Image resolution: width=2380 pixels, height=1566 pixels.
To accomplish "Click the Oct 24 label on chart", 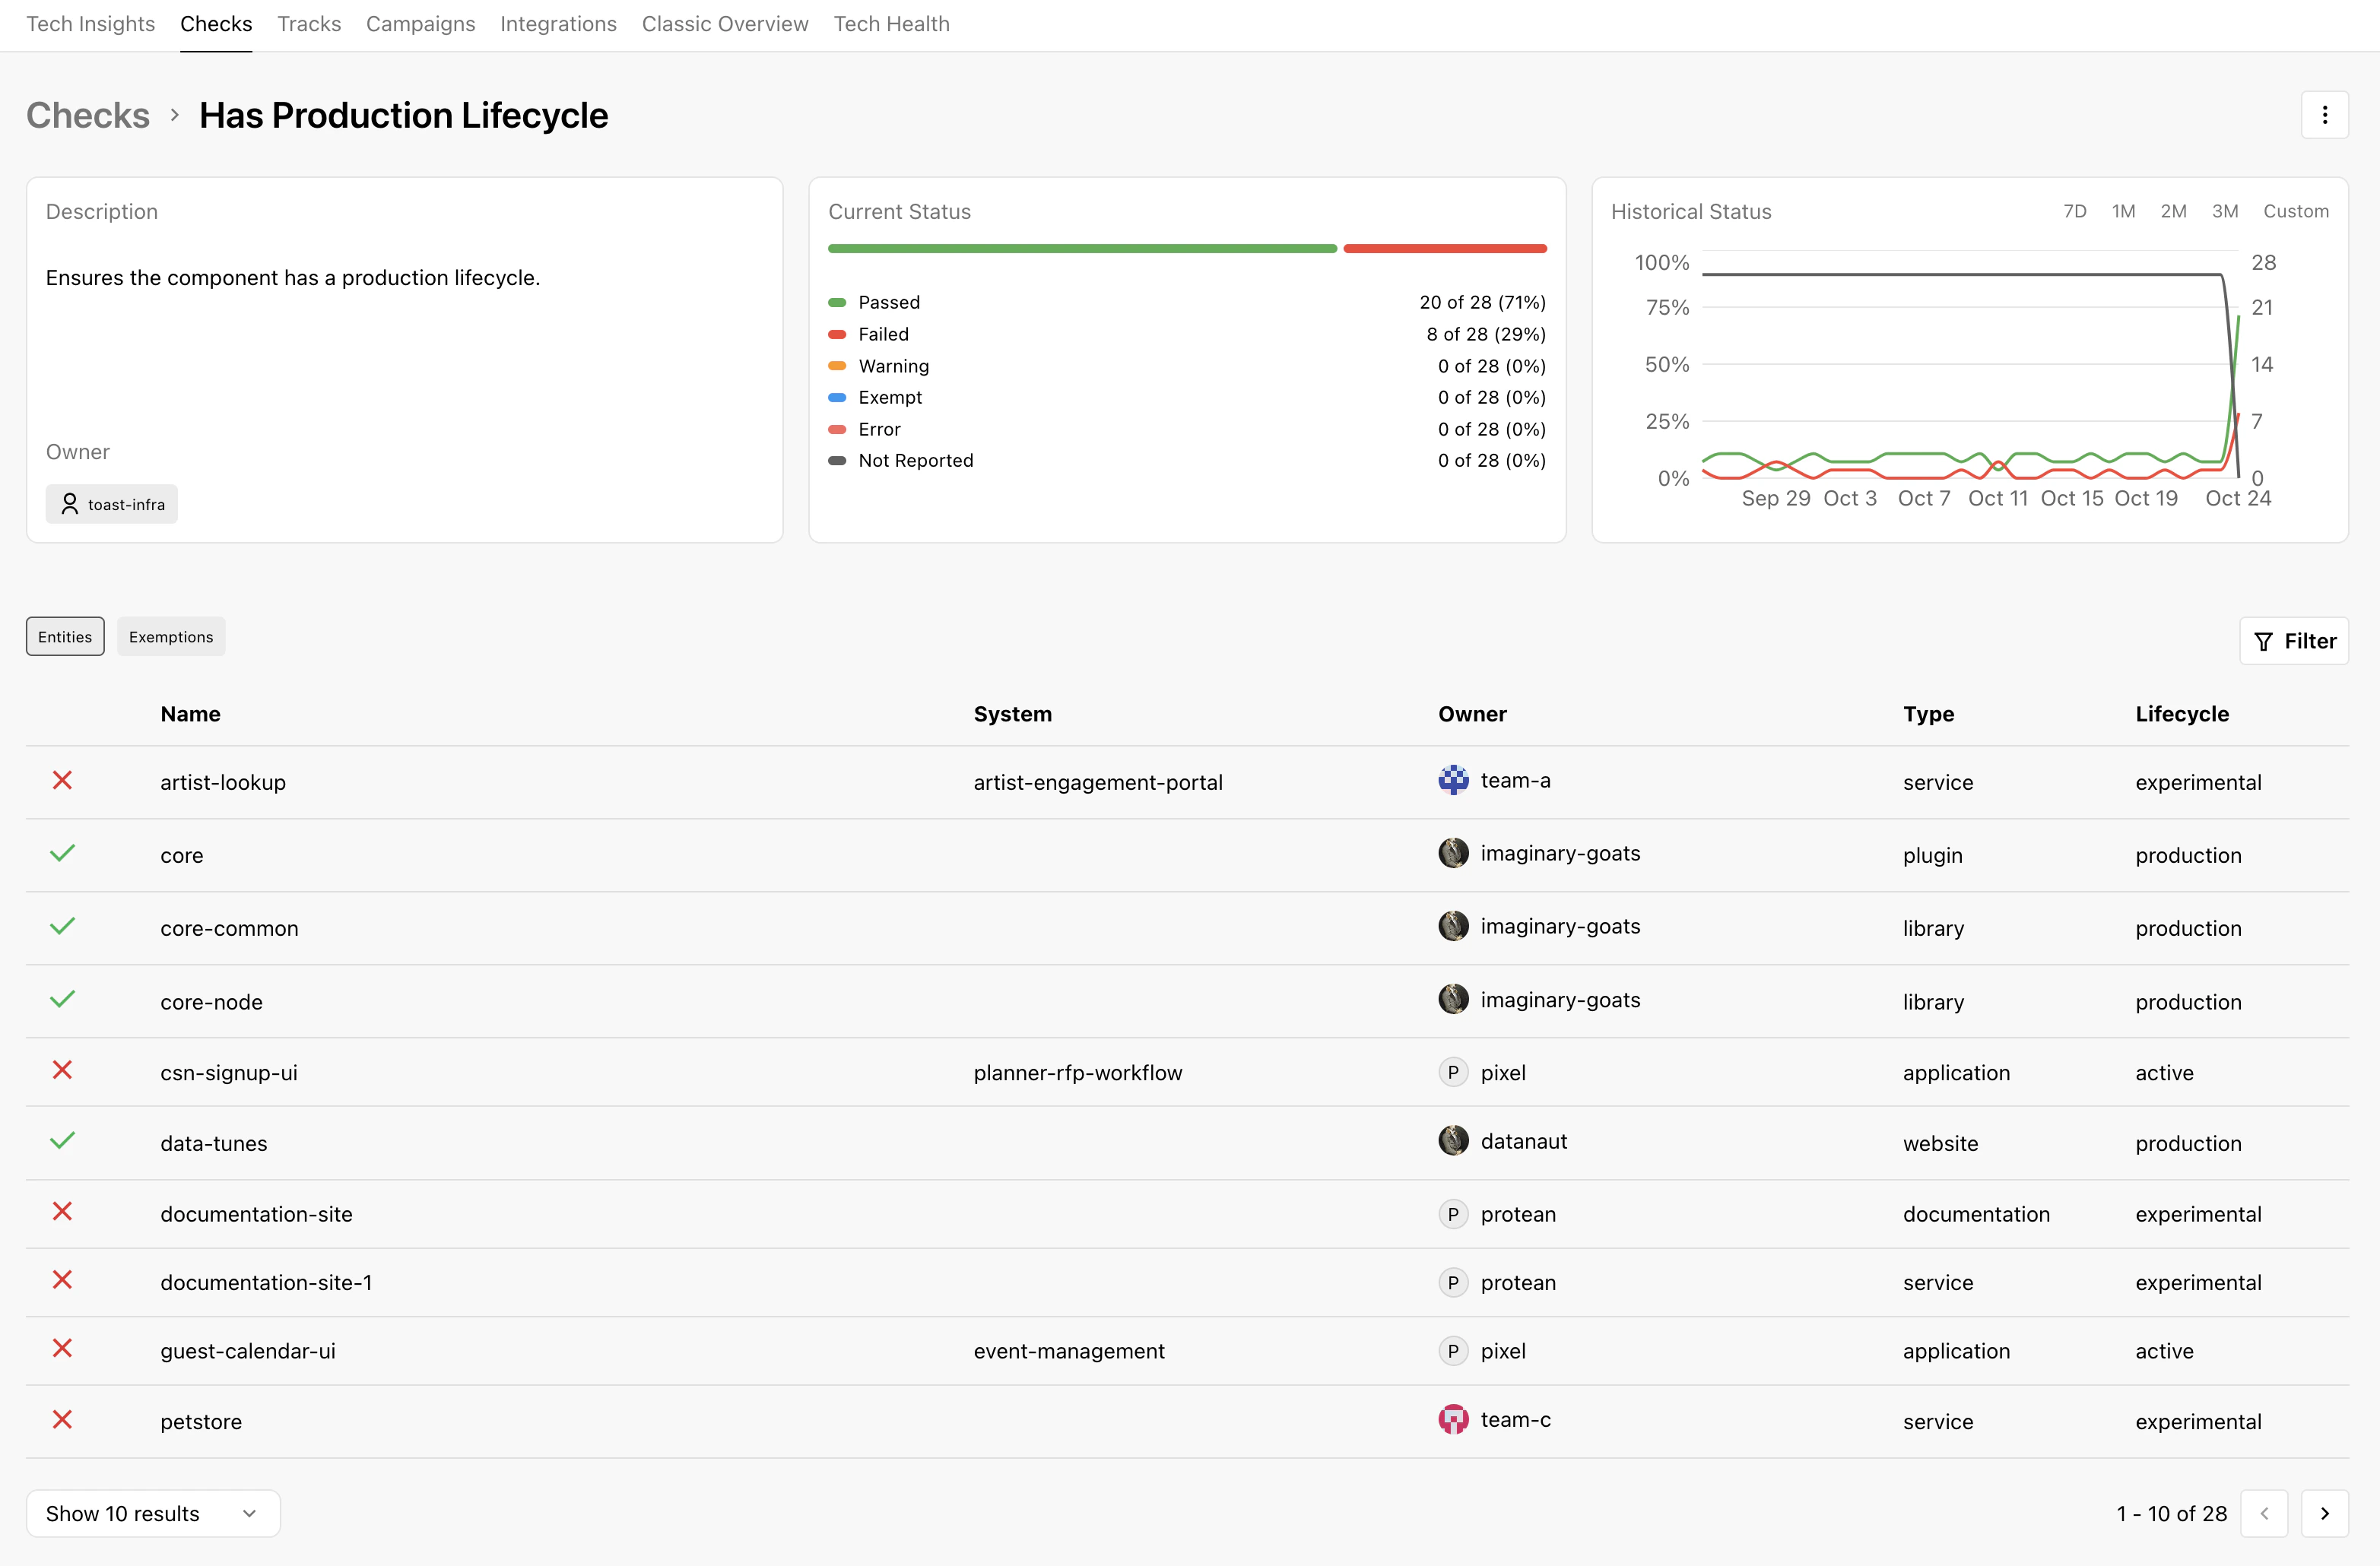I will tap(2238, 498).
